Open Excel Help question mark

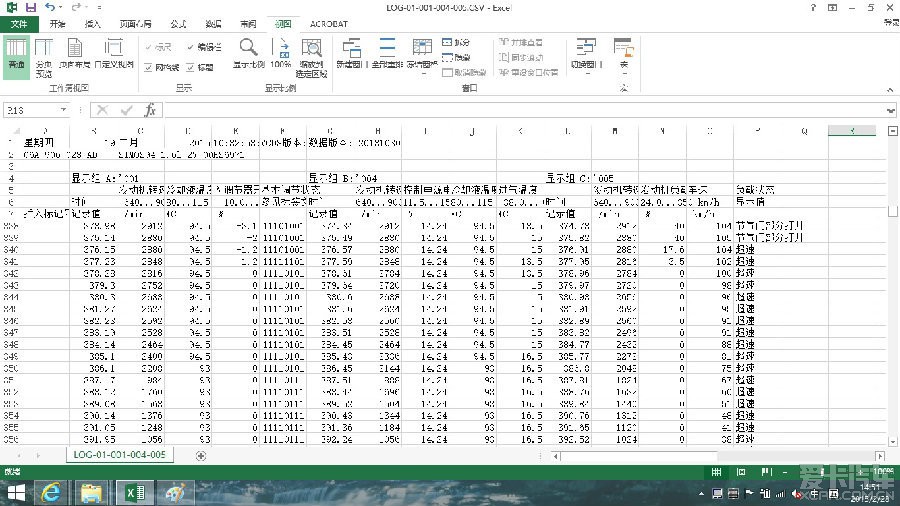[x=813, y=7]
